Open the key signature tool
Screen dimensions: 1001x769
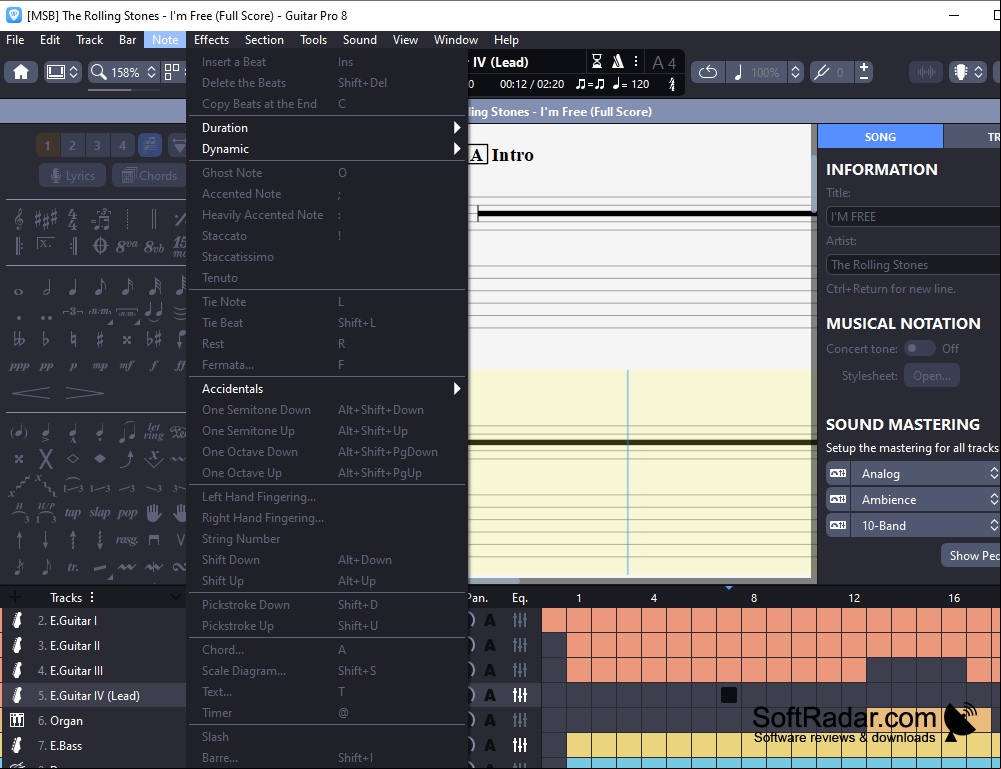click(x=45, y=220)
